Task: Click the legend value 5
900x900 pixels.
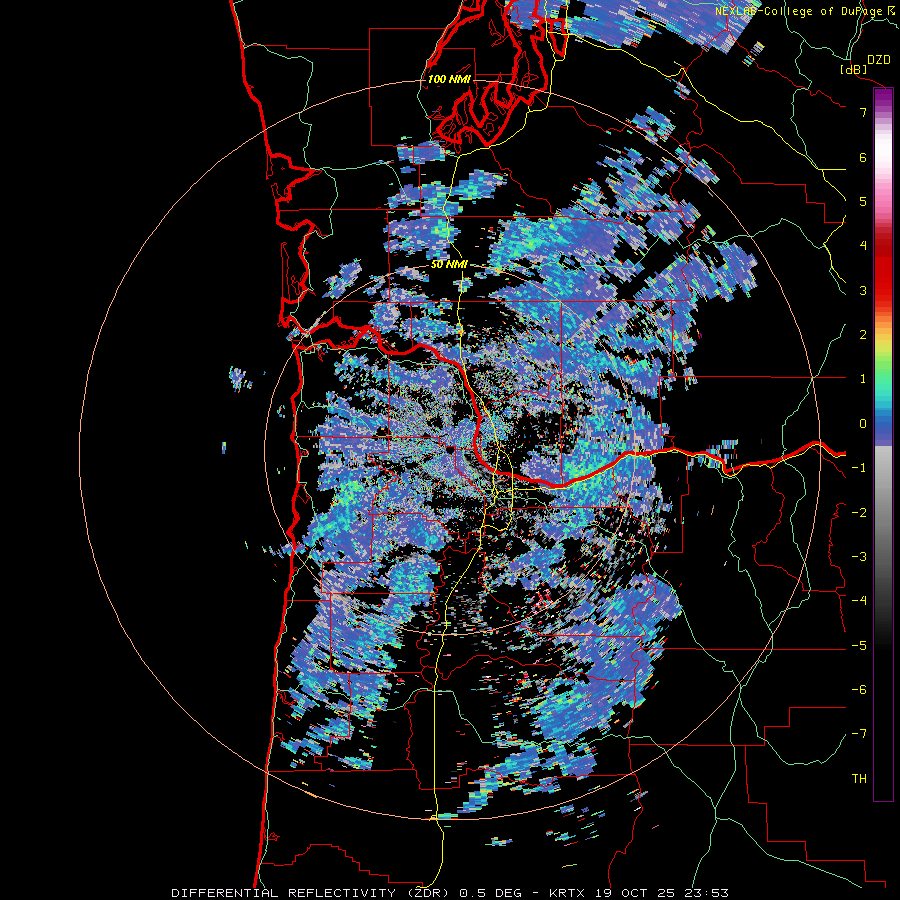Action: pyautogui.click(x=863, y=201)
